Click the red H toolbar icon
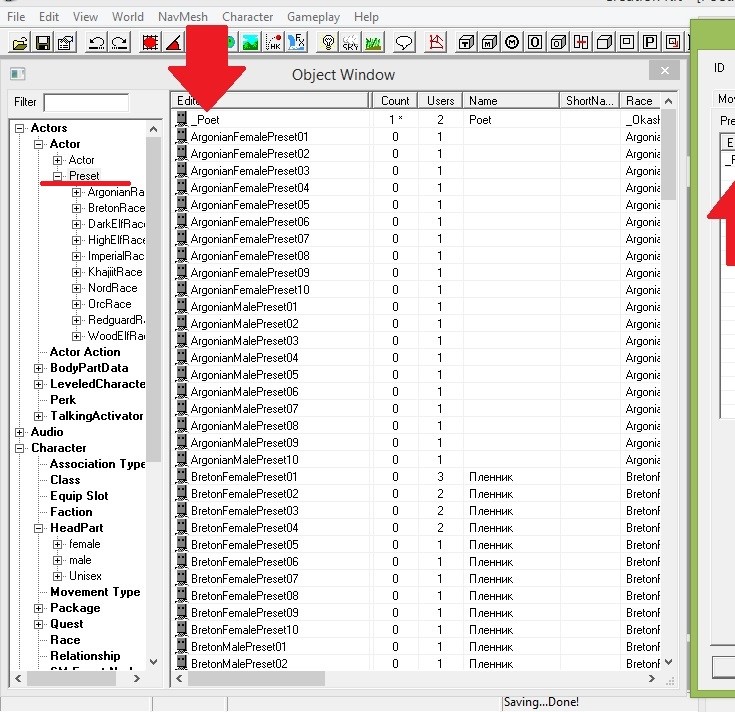The height and width of the screenshot is (712, 735). point(581,43)
